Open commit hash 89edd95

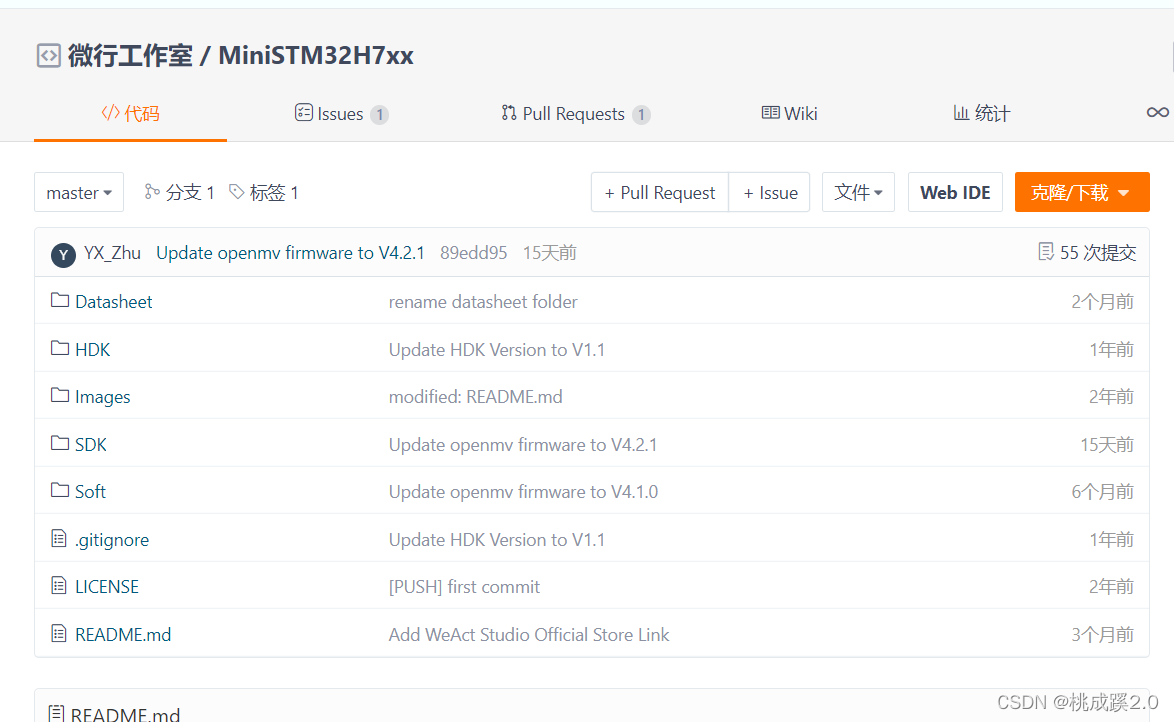tap(474, 253)
